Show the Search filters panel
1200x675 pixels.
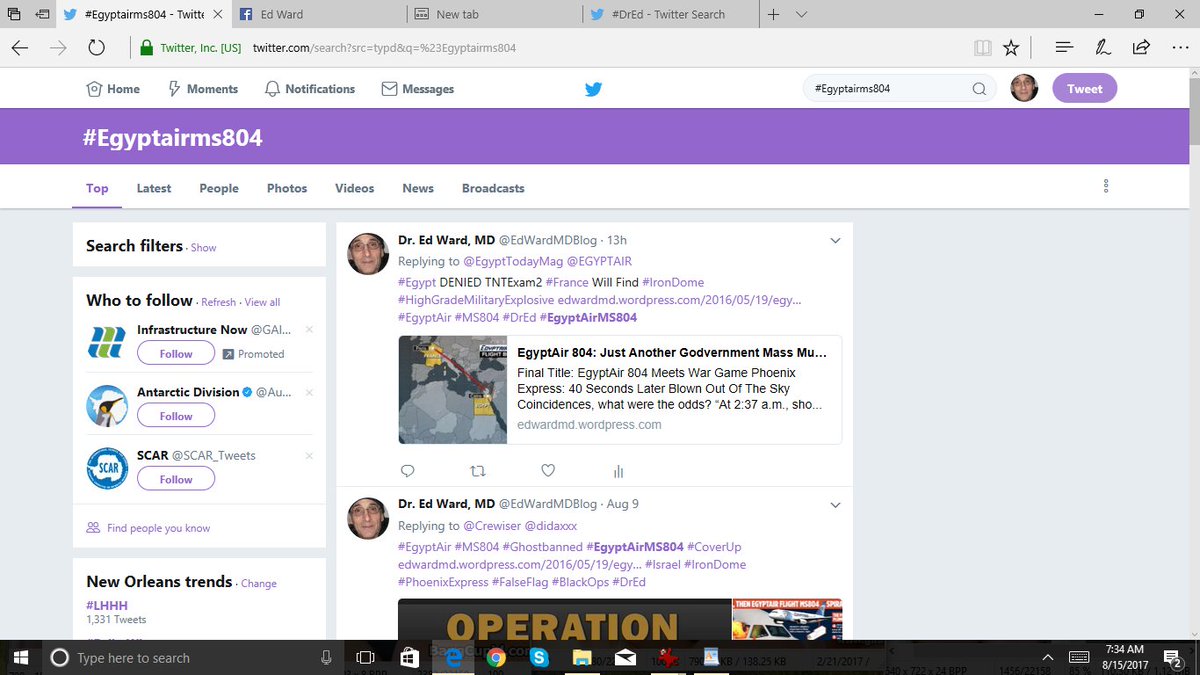pos(203,248)
